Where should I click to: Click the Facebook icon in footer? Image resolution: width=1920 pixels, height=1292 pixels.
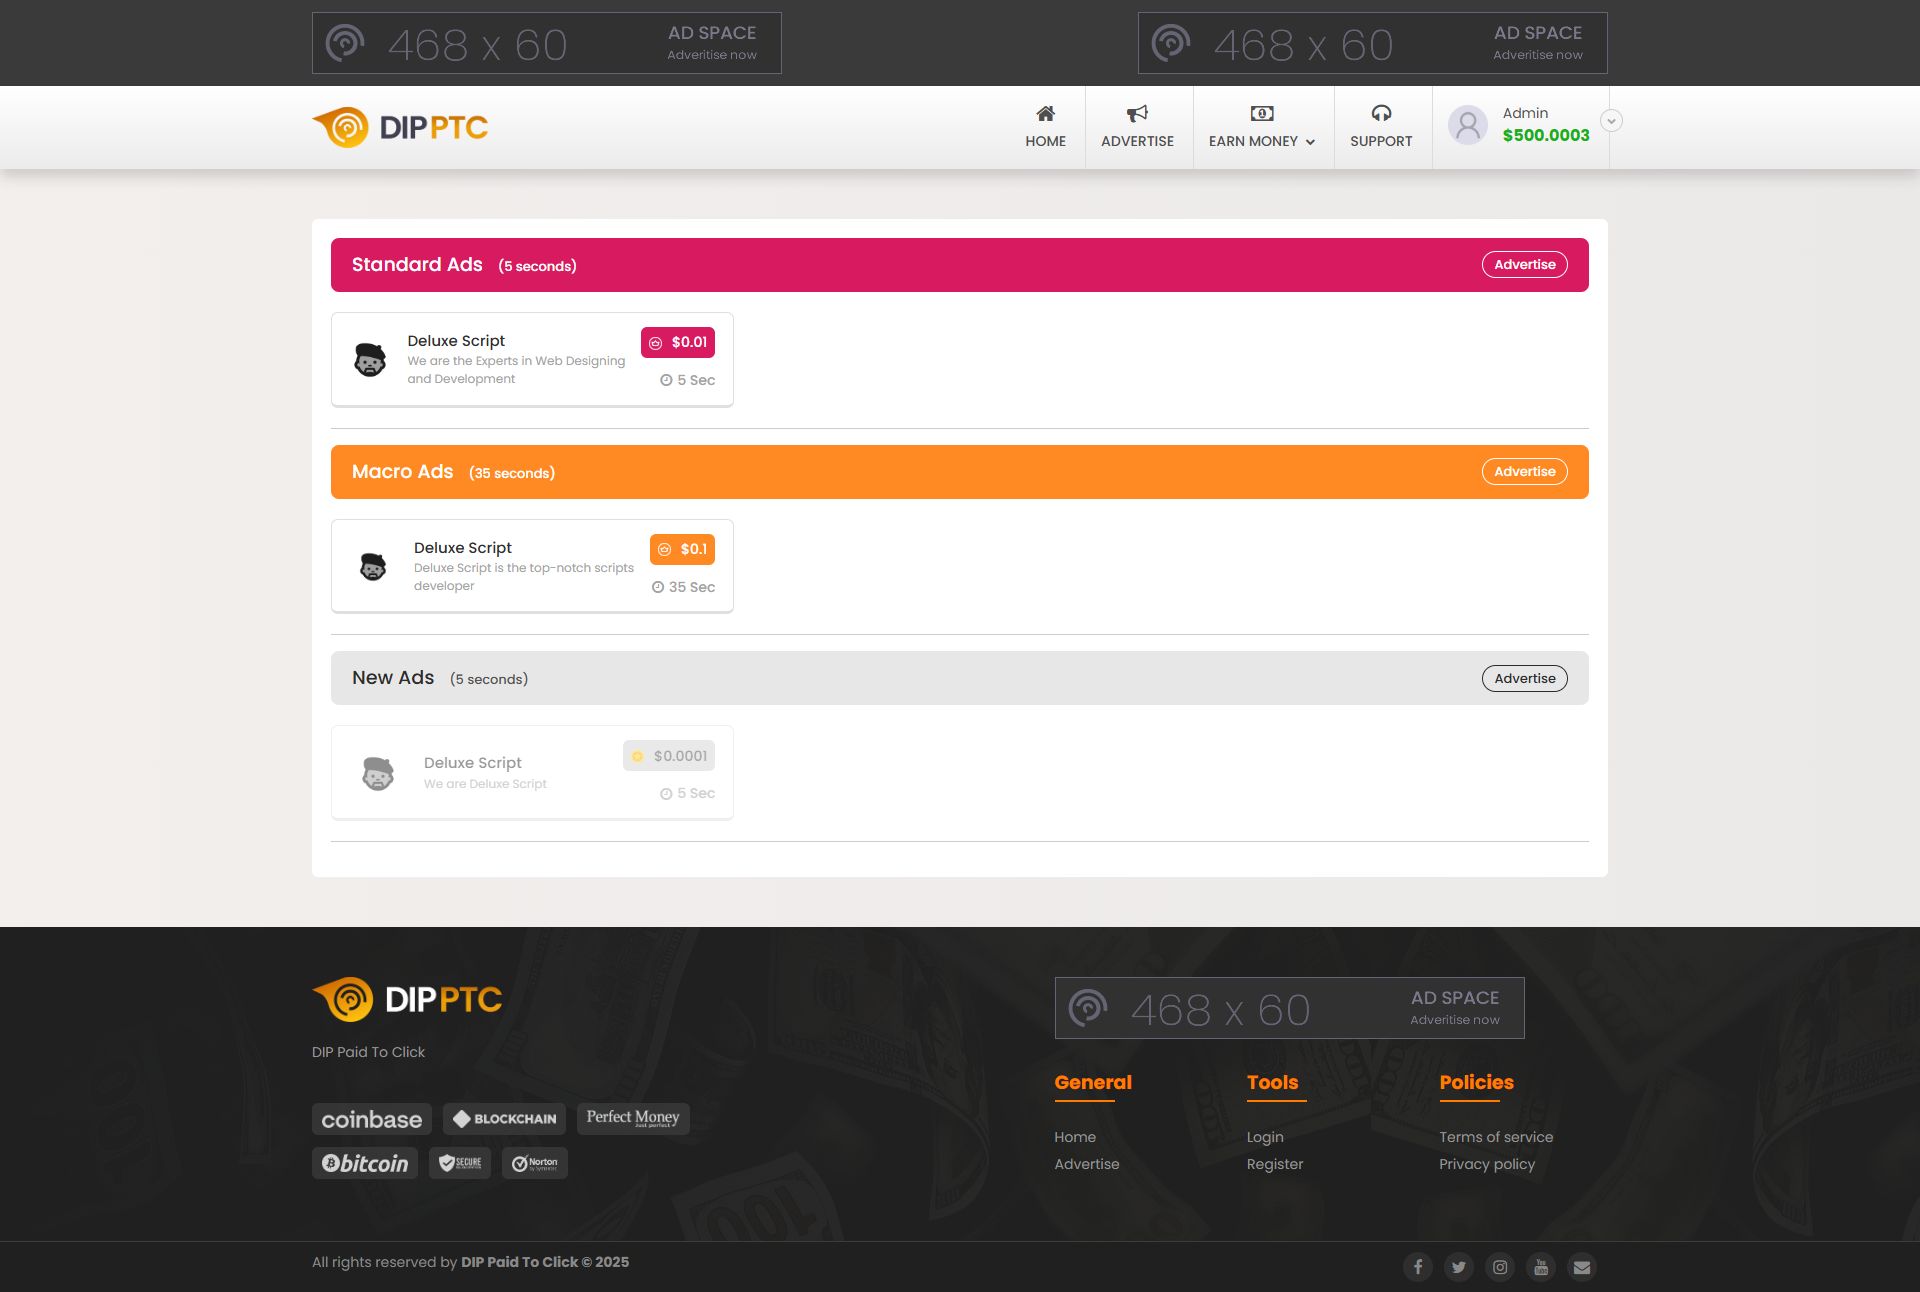[1417, 1267]
